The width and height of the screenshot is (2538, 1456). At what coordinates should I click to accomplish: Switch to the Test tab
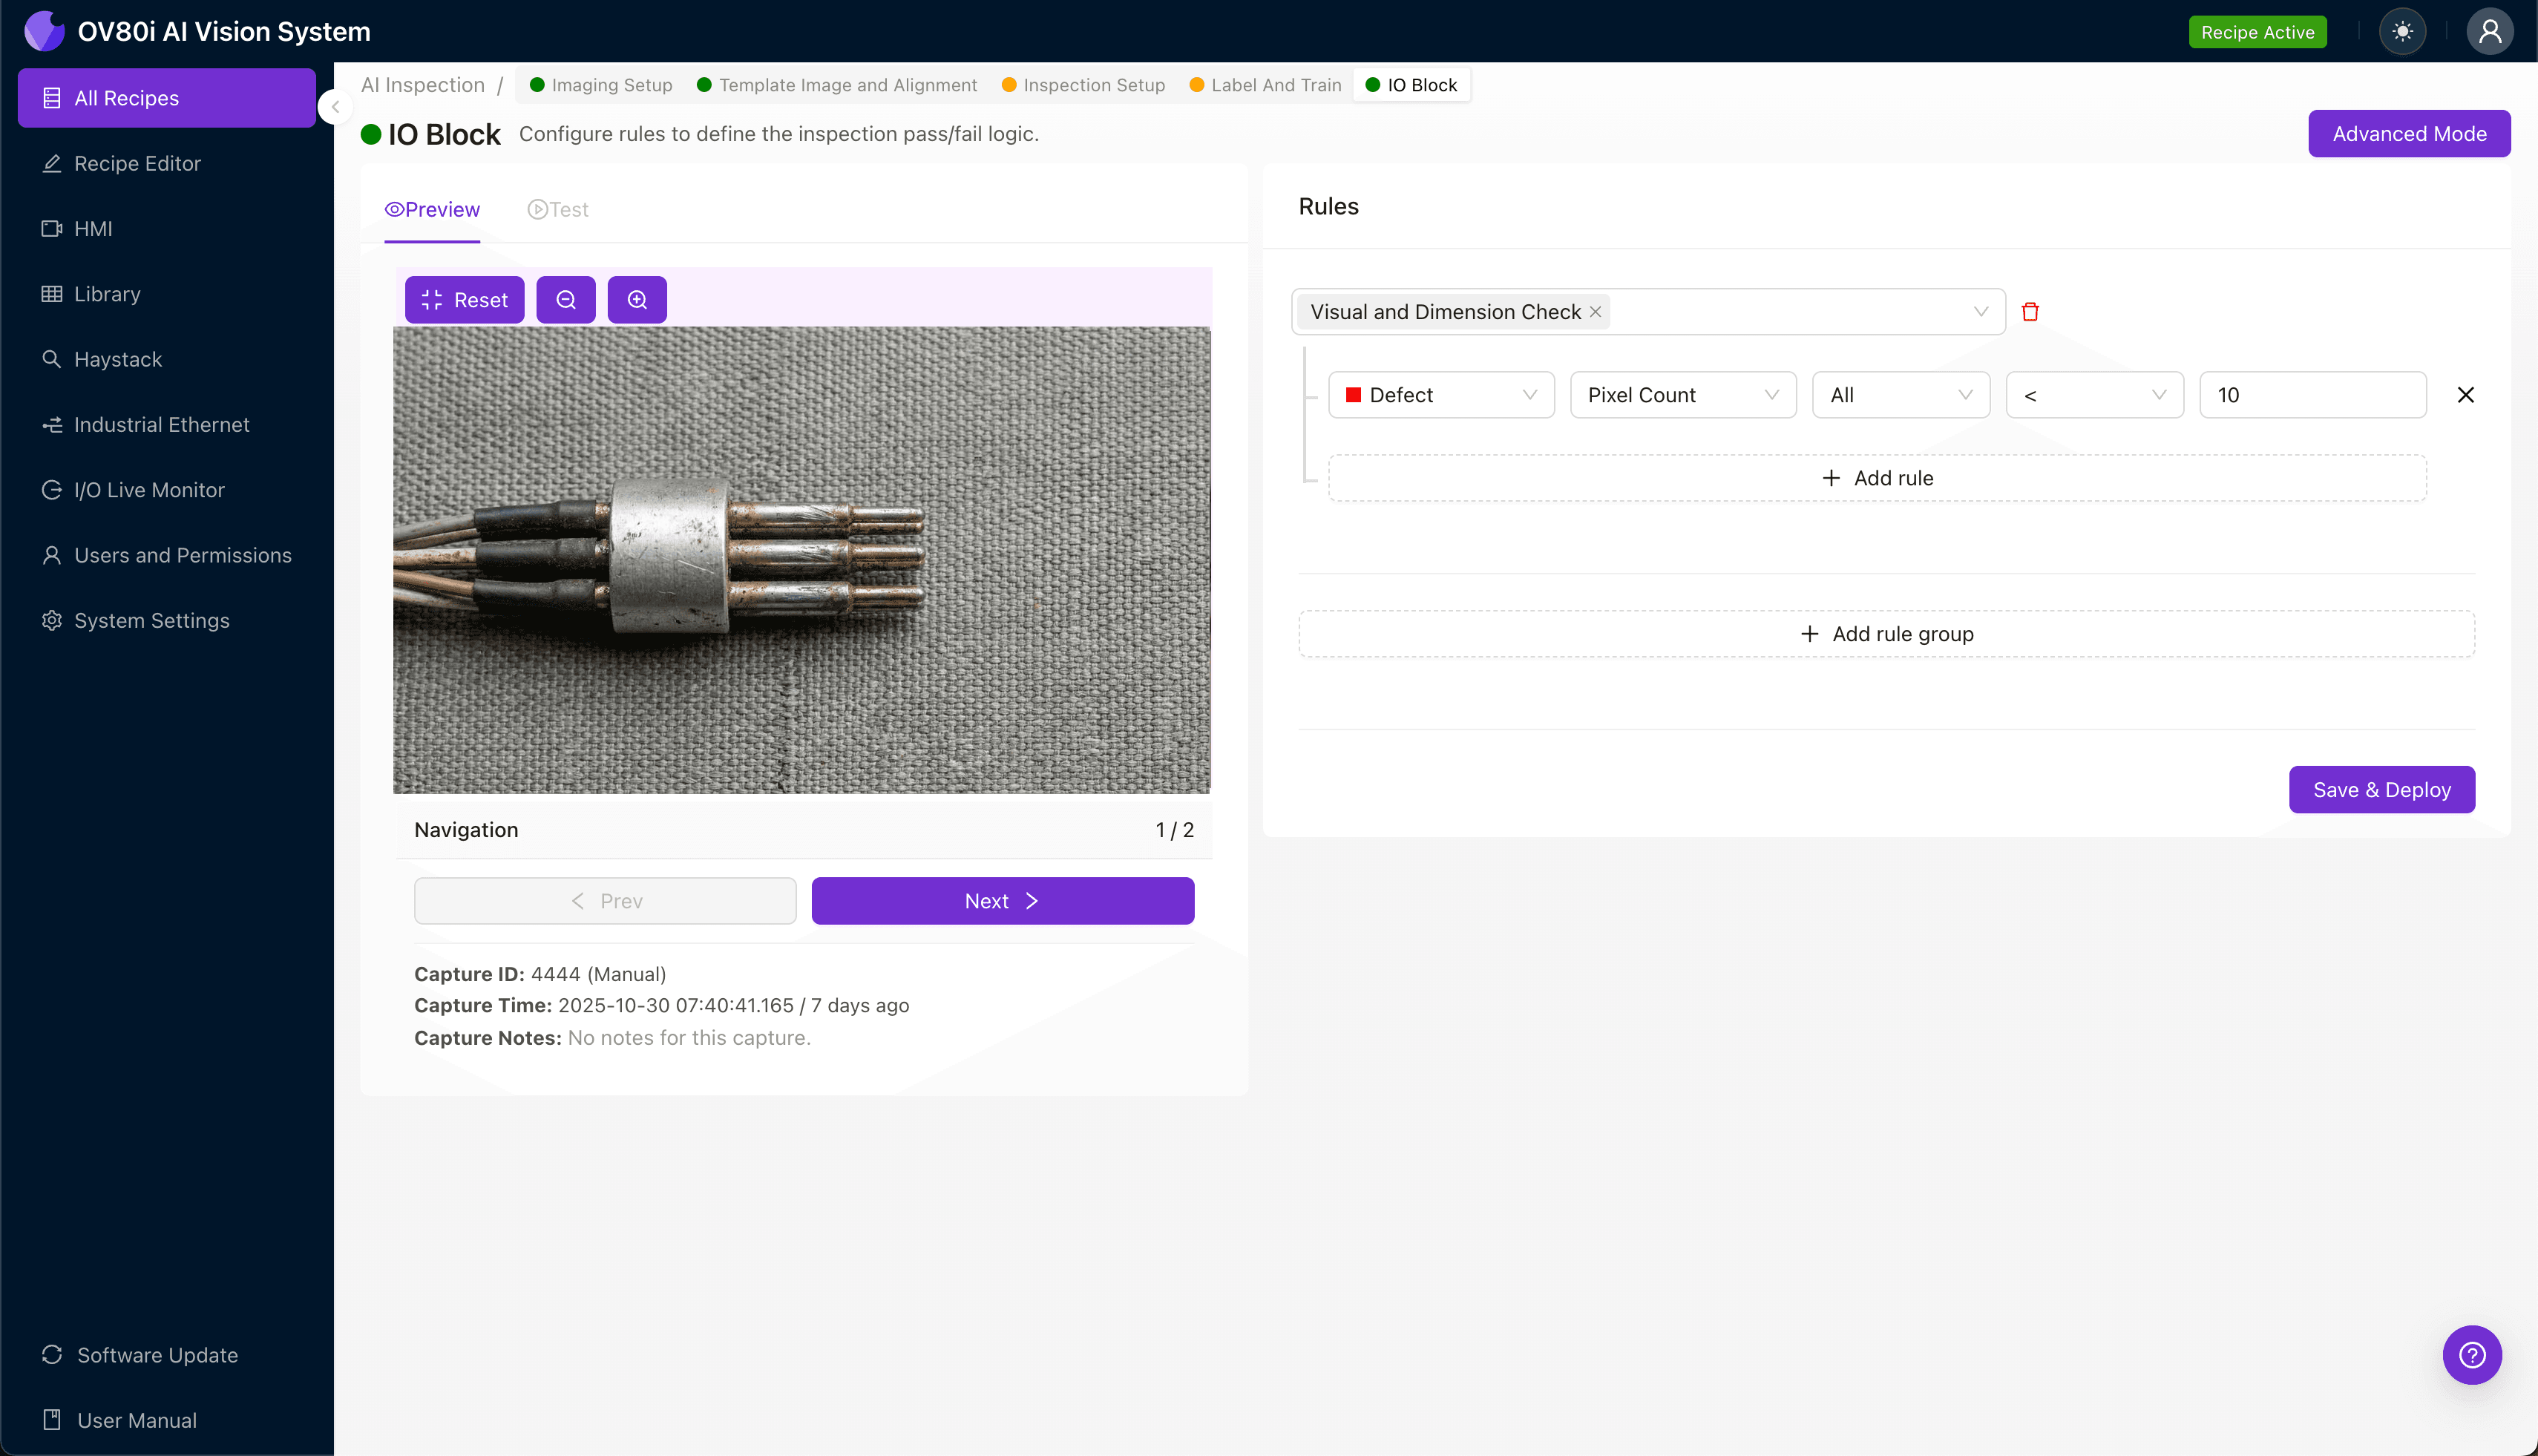(558, 210)
